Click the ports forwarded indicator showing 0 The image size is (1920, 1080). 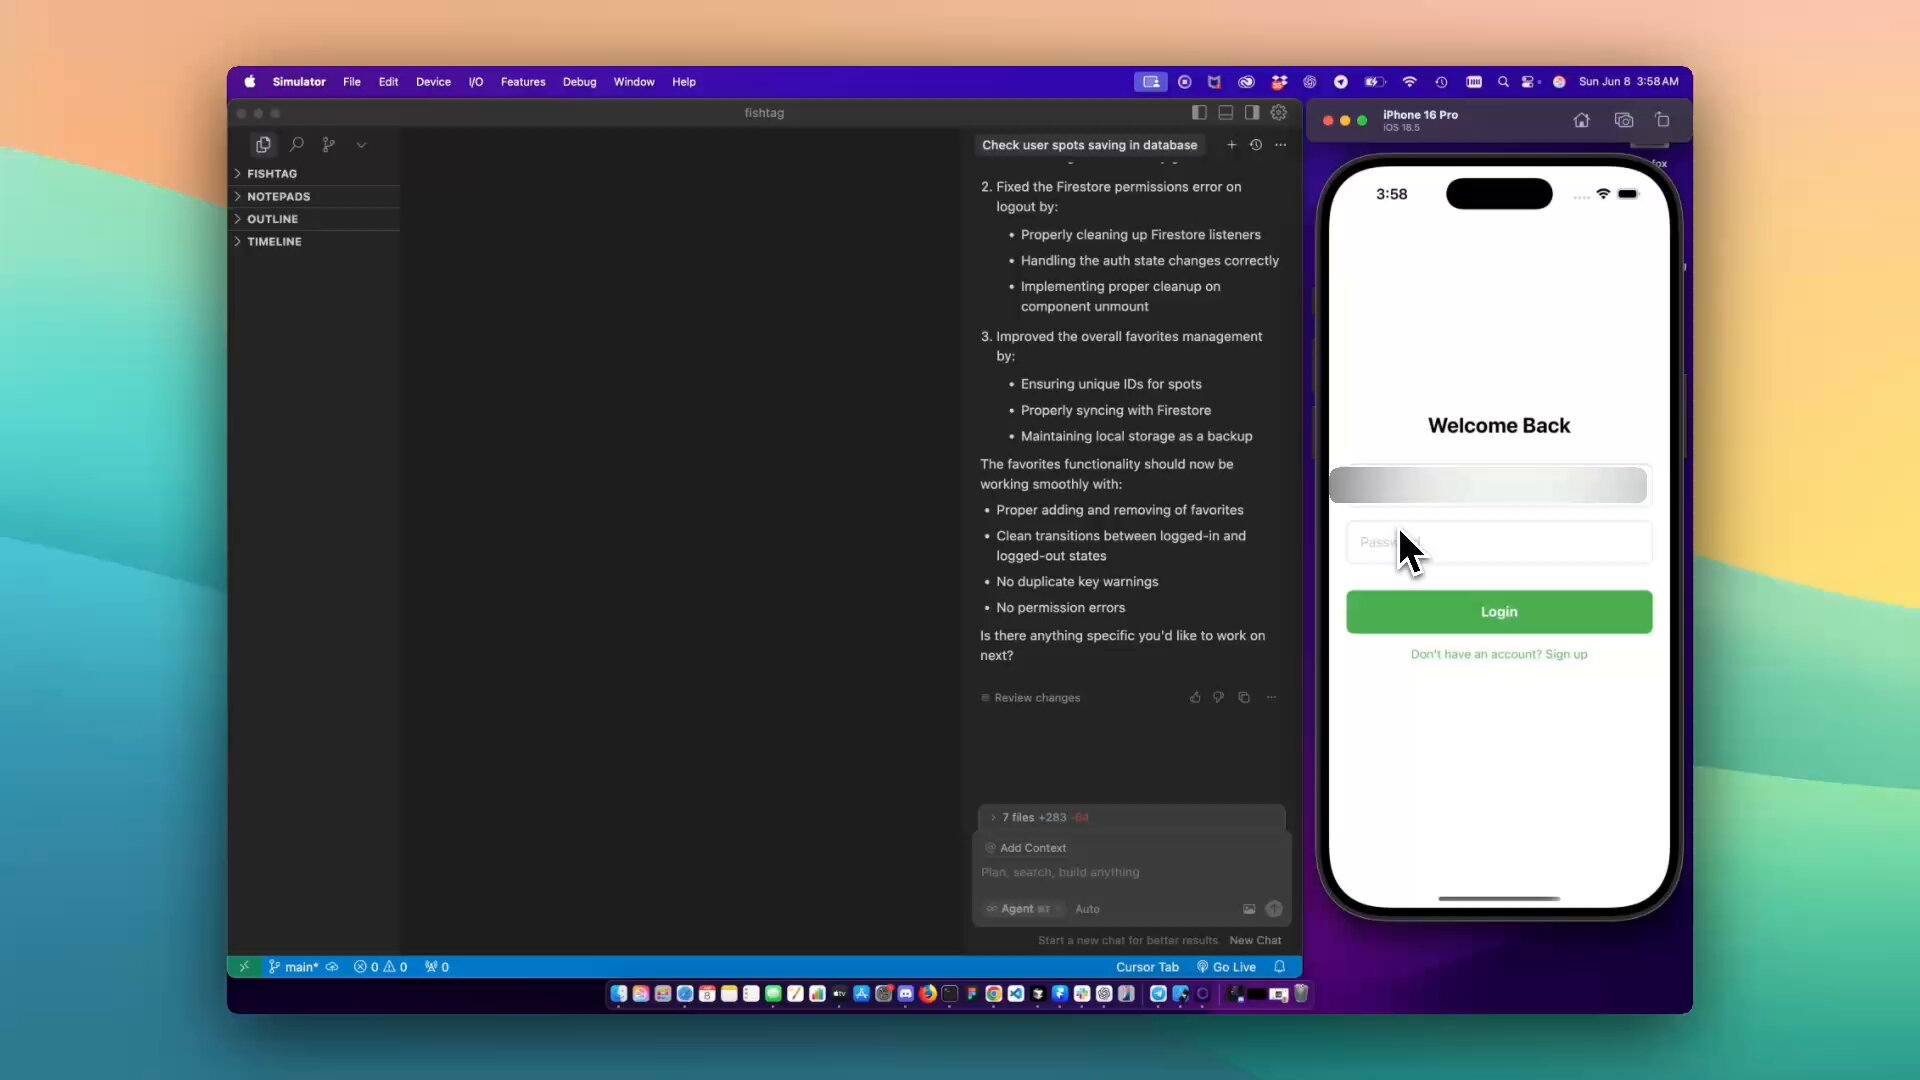437,967
